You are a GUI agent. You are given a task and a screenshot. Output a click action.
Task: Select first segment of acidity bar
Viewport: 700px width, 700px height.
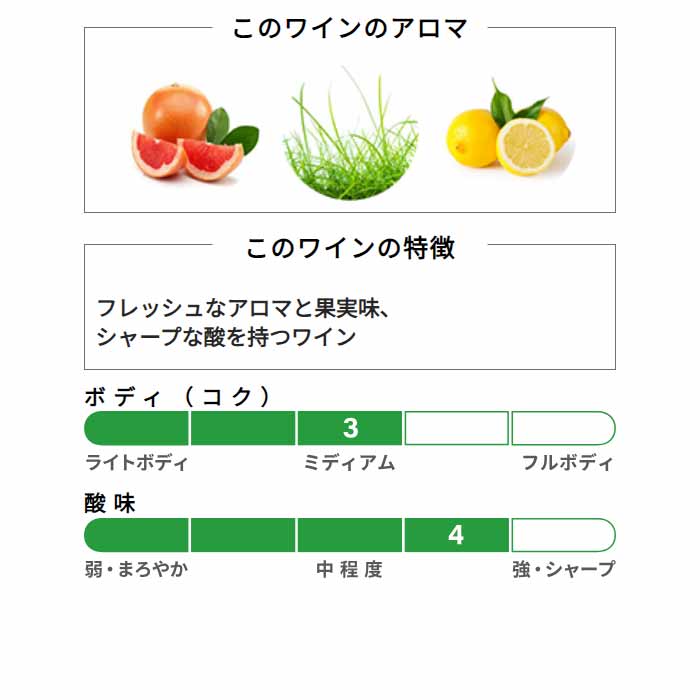(x=136, y=535)
